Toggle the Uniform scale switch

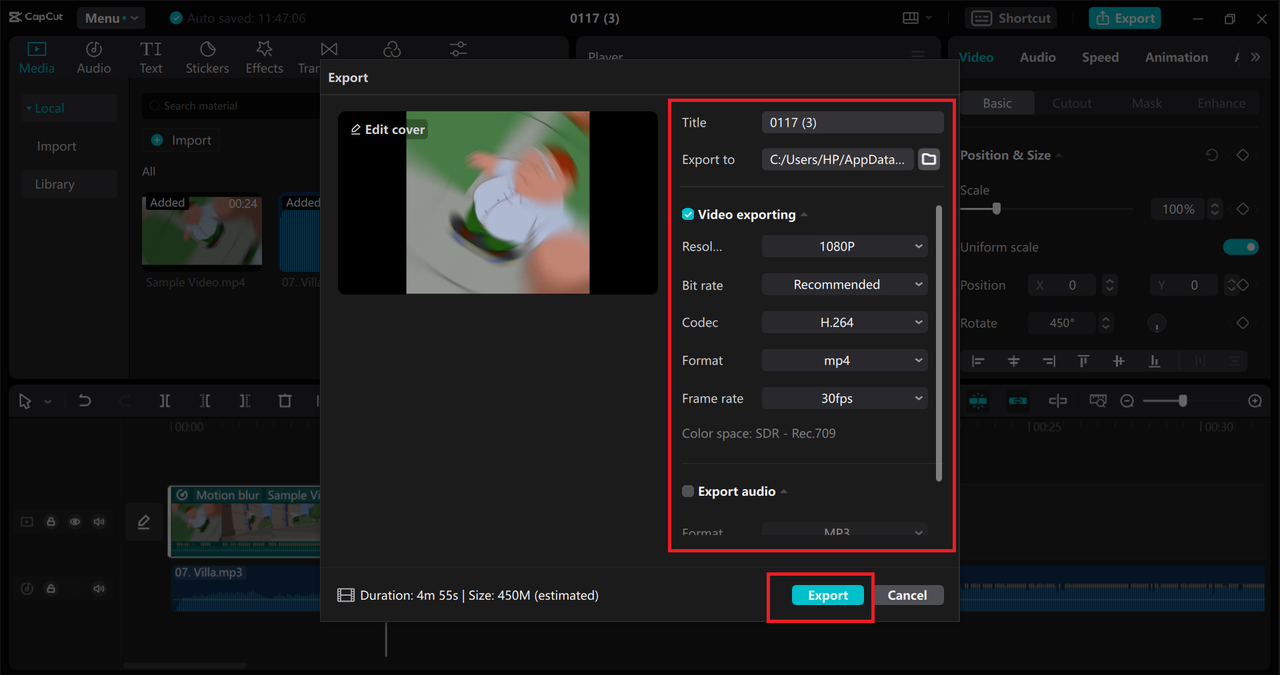(1241, 247)
